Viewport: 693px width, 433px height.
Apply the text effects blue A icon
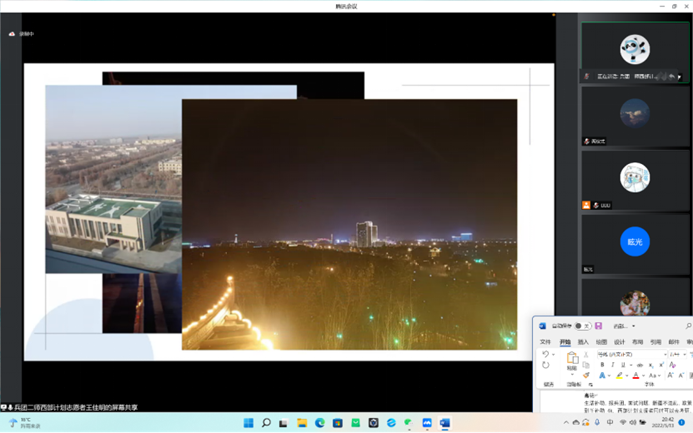[603, 376]
